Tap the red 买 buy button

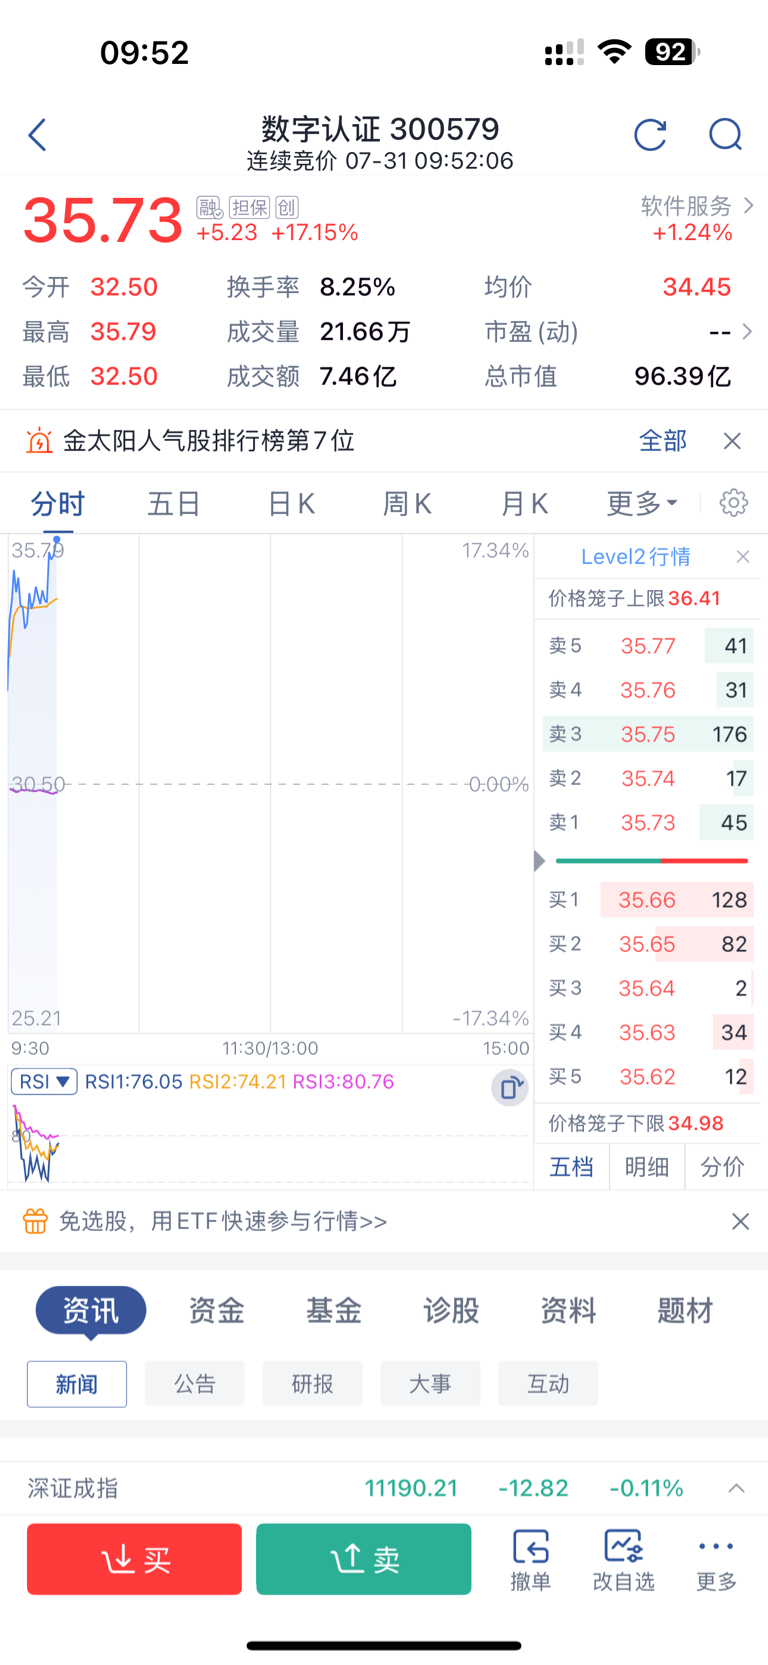[x=134, y=1559]
